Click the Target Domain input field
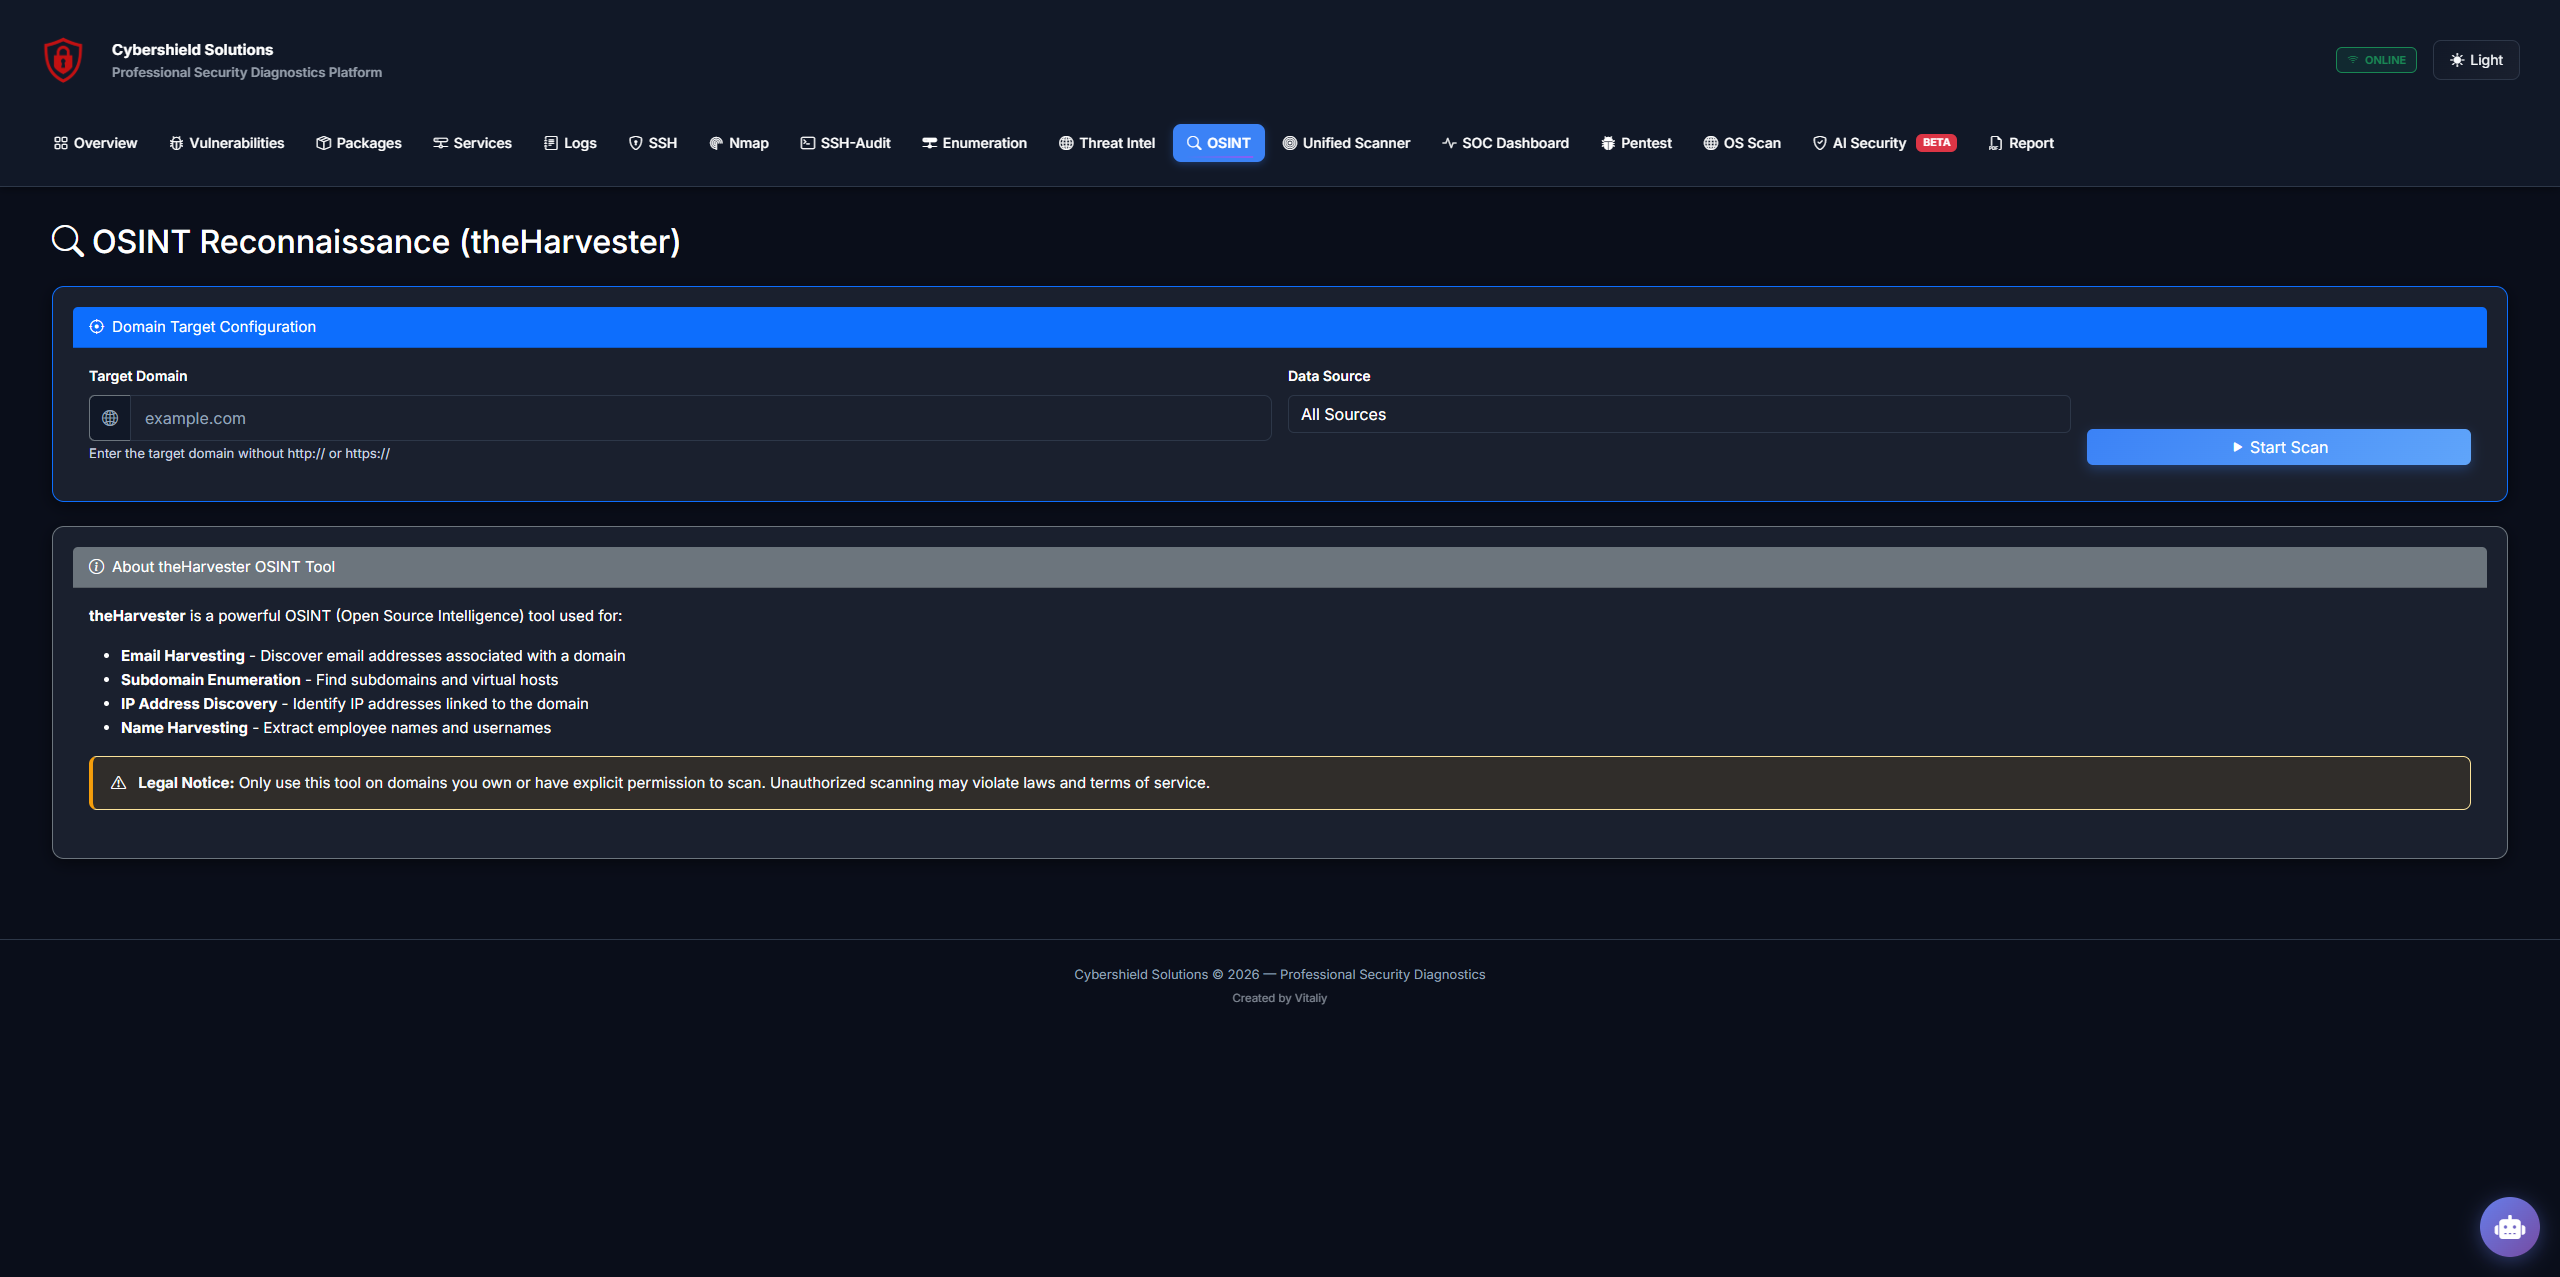Screen dimensions: 2560x1277 point(700,418)
